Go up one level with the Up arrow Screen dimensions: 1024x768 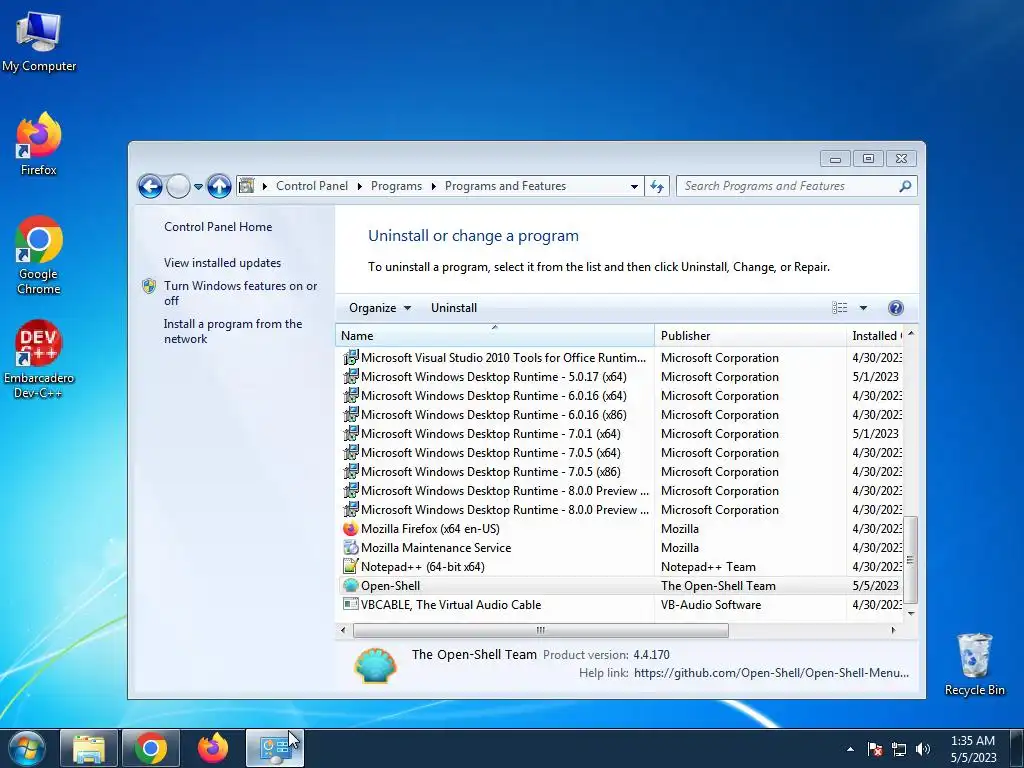[219, 187]
